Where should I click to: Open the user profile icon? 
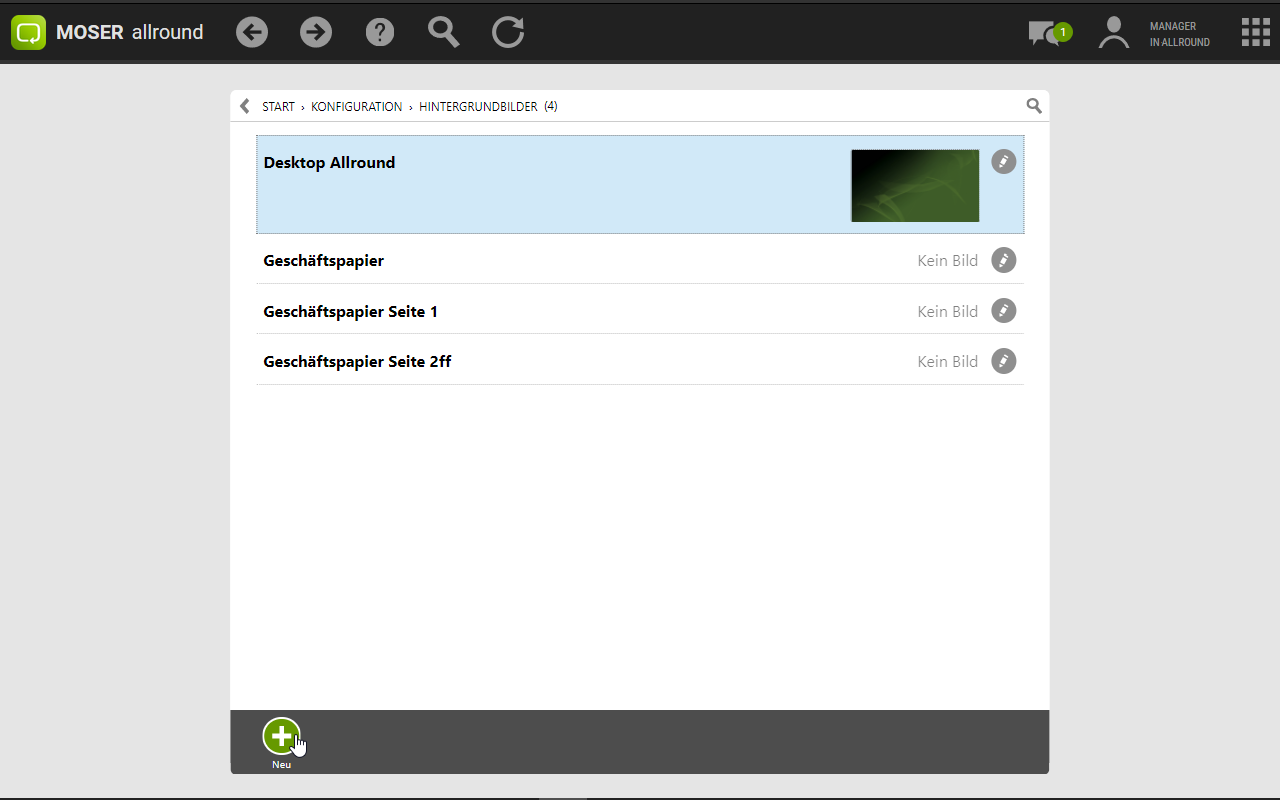(1113, 32)
